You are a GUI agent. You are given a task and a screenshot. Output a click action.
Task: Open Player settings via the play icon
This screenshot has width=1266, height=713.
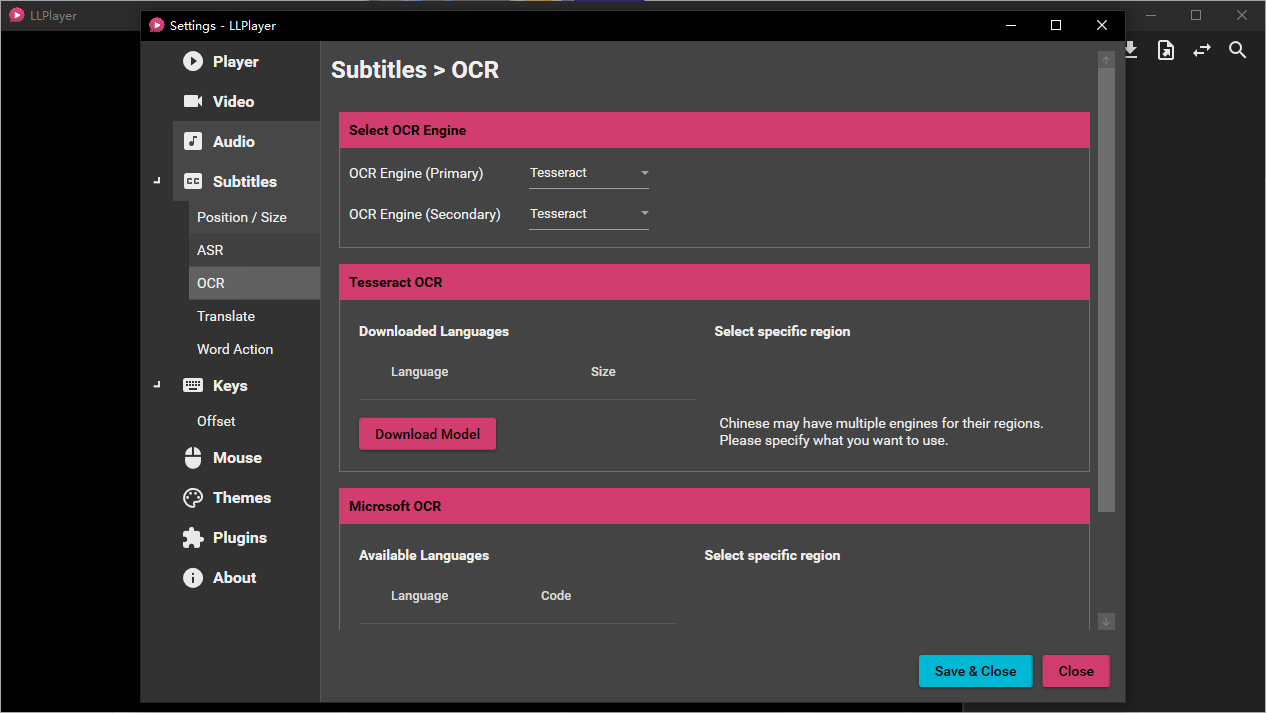coord(193,62)
